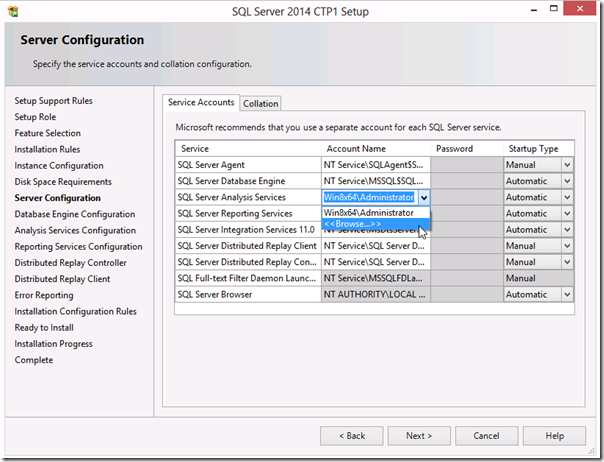Click Instance Configuration step in sidebar

(x=59, y=166)
